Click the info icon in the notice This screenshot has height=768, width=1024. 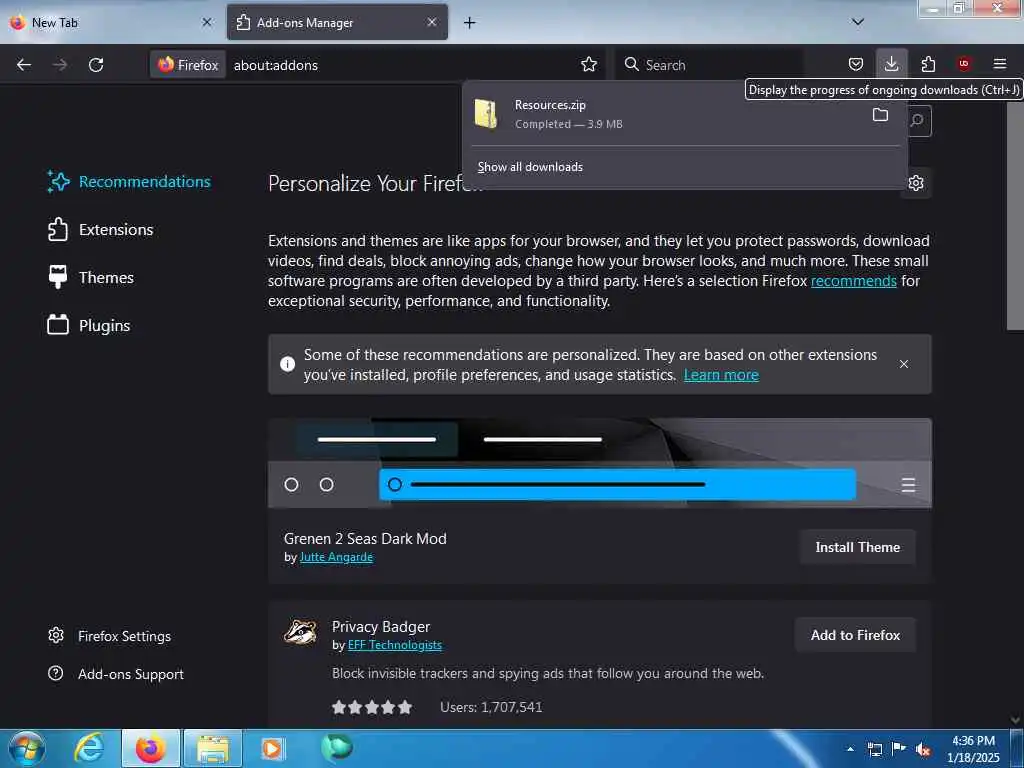coord(287,364)
